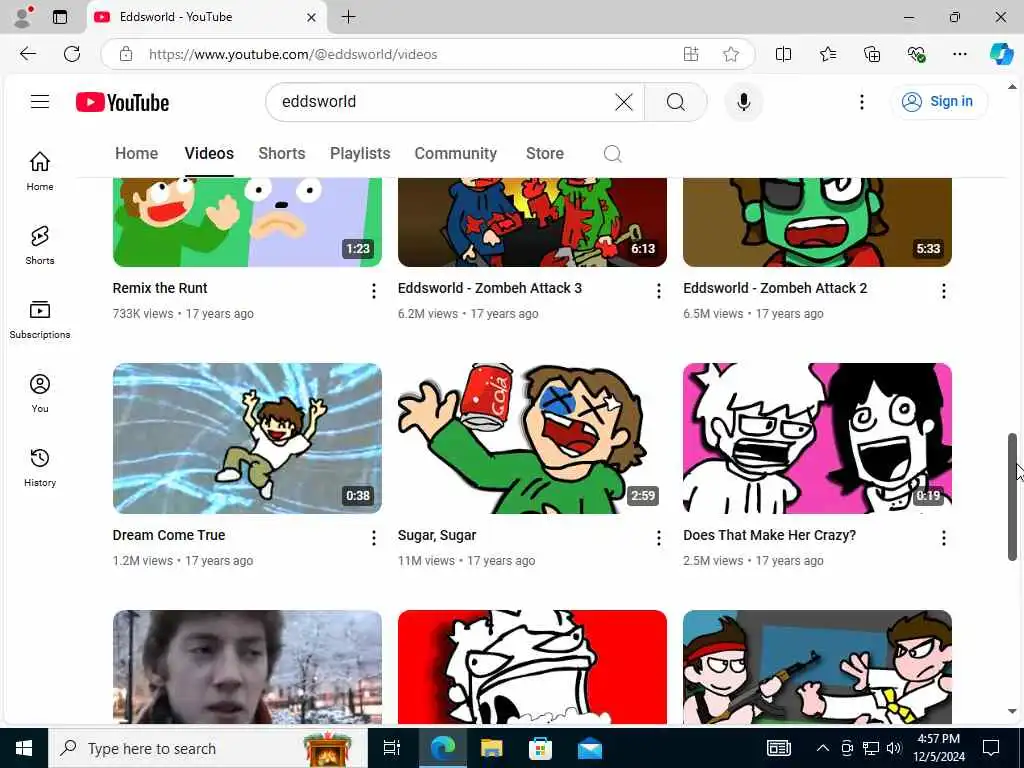The image size is (1024, 768).
Task: Open File Explorer from taskbar
Action: pos(491,748)
